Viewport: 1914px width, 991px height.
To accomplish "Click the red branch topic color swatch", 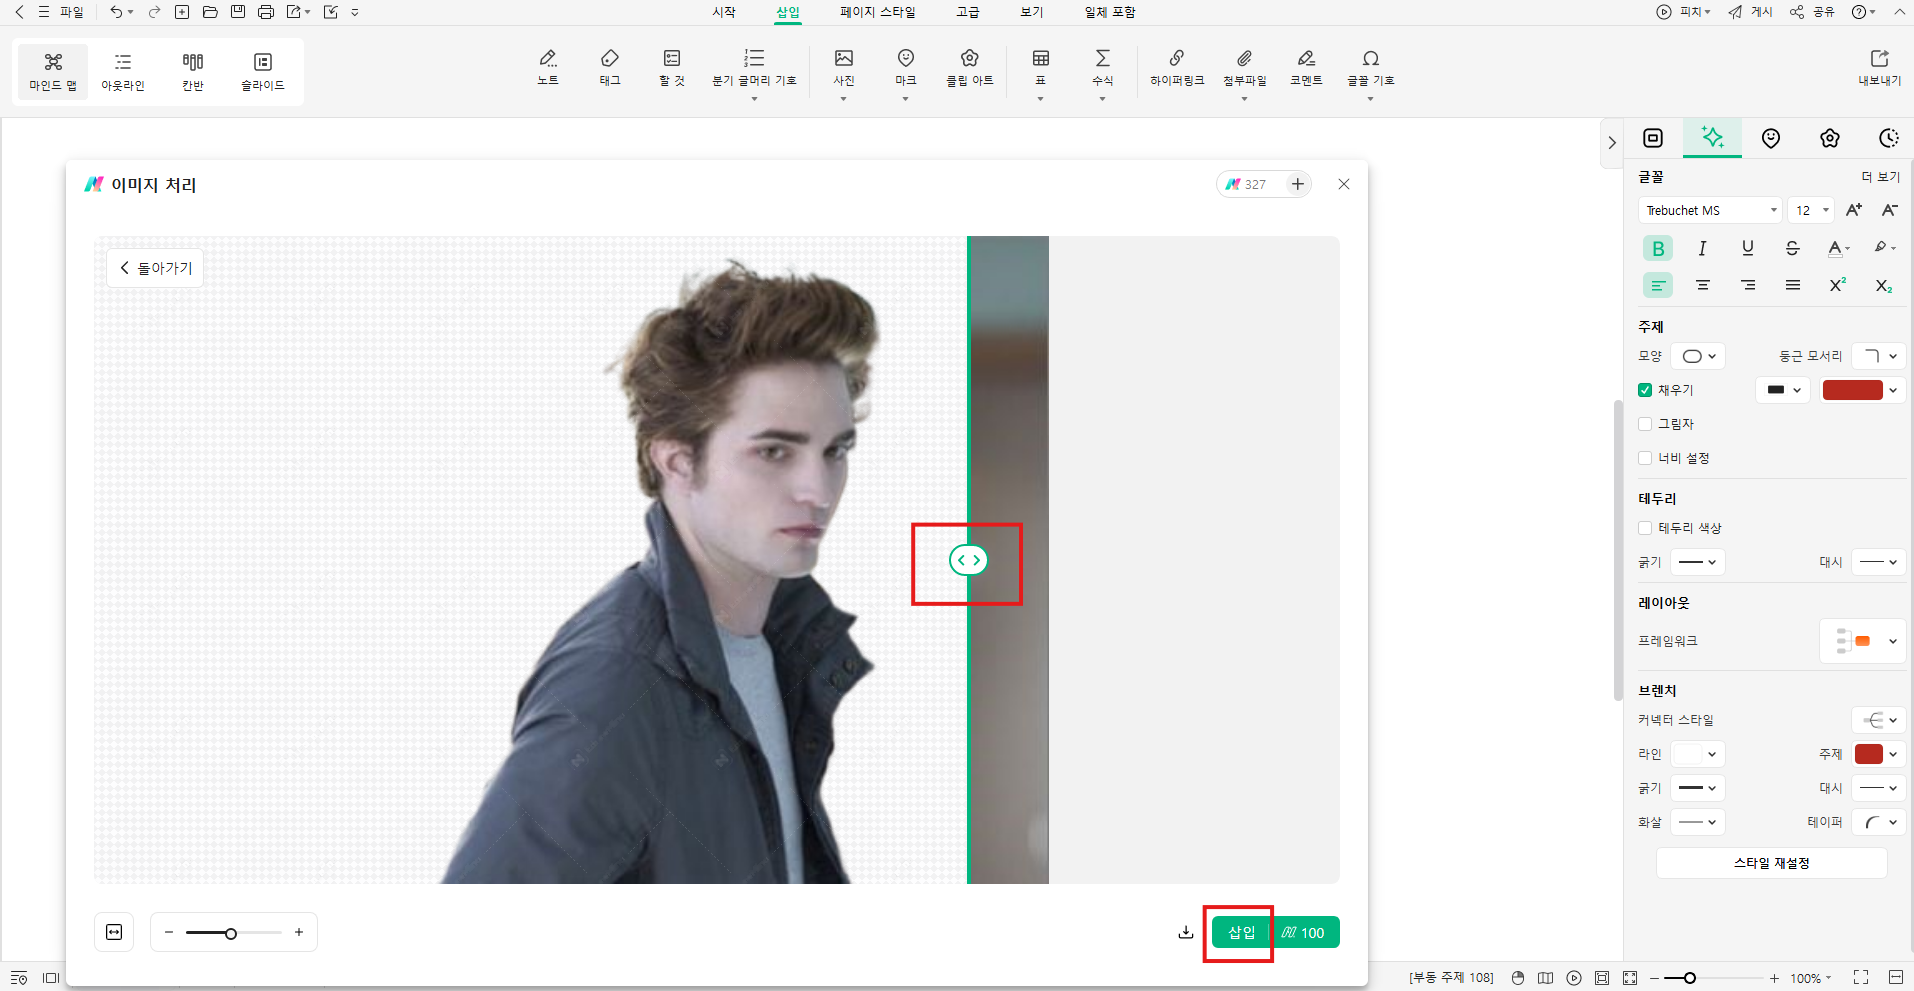I will (1868, 754).
